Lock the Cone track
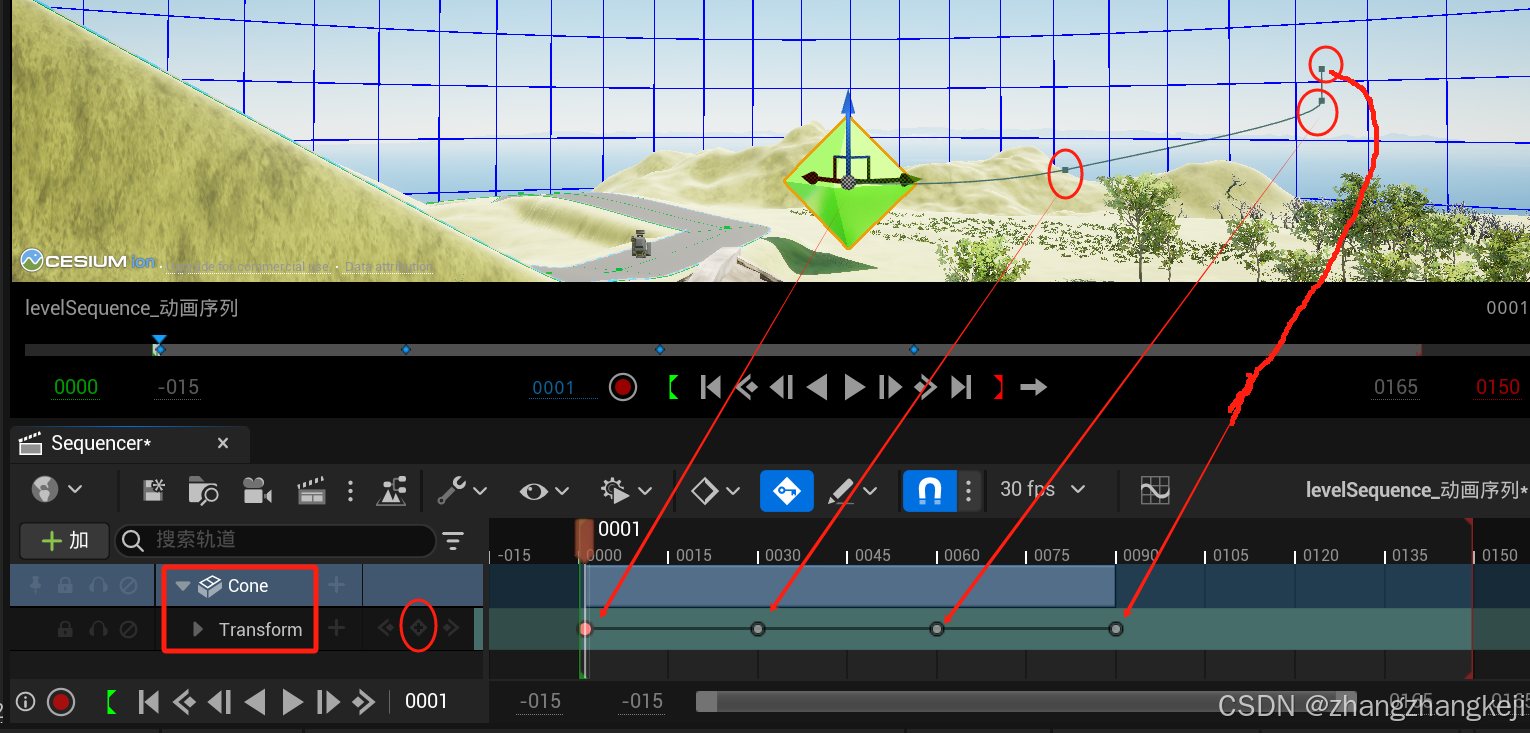 pos(65,586)
